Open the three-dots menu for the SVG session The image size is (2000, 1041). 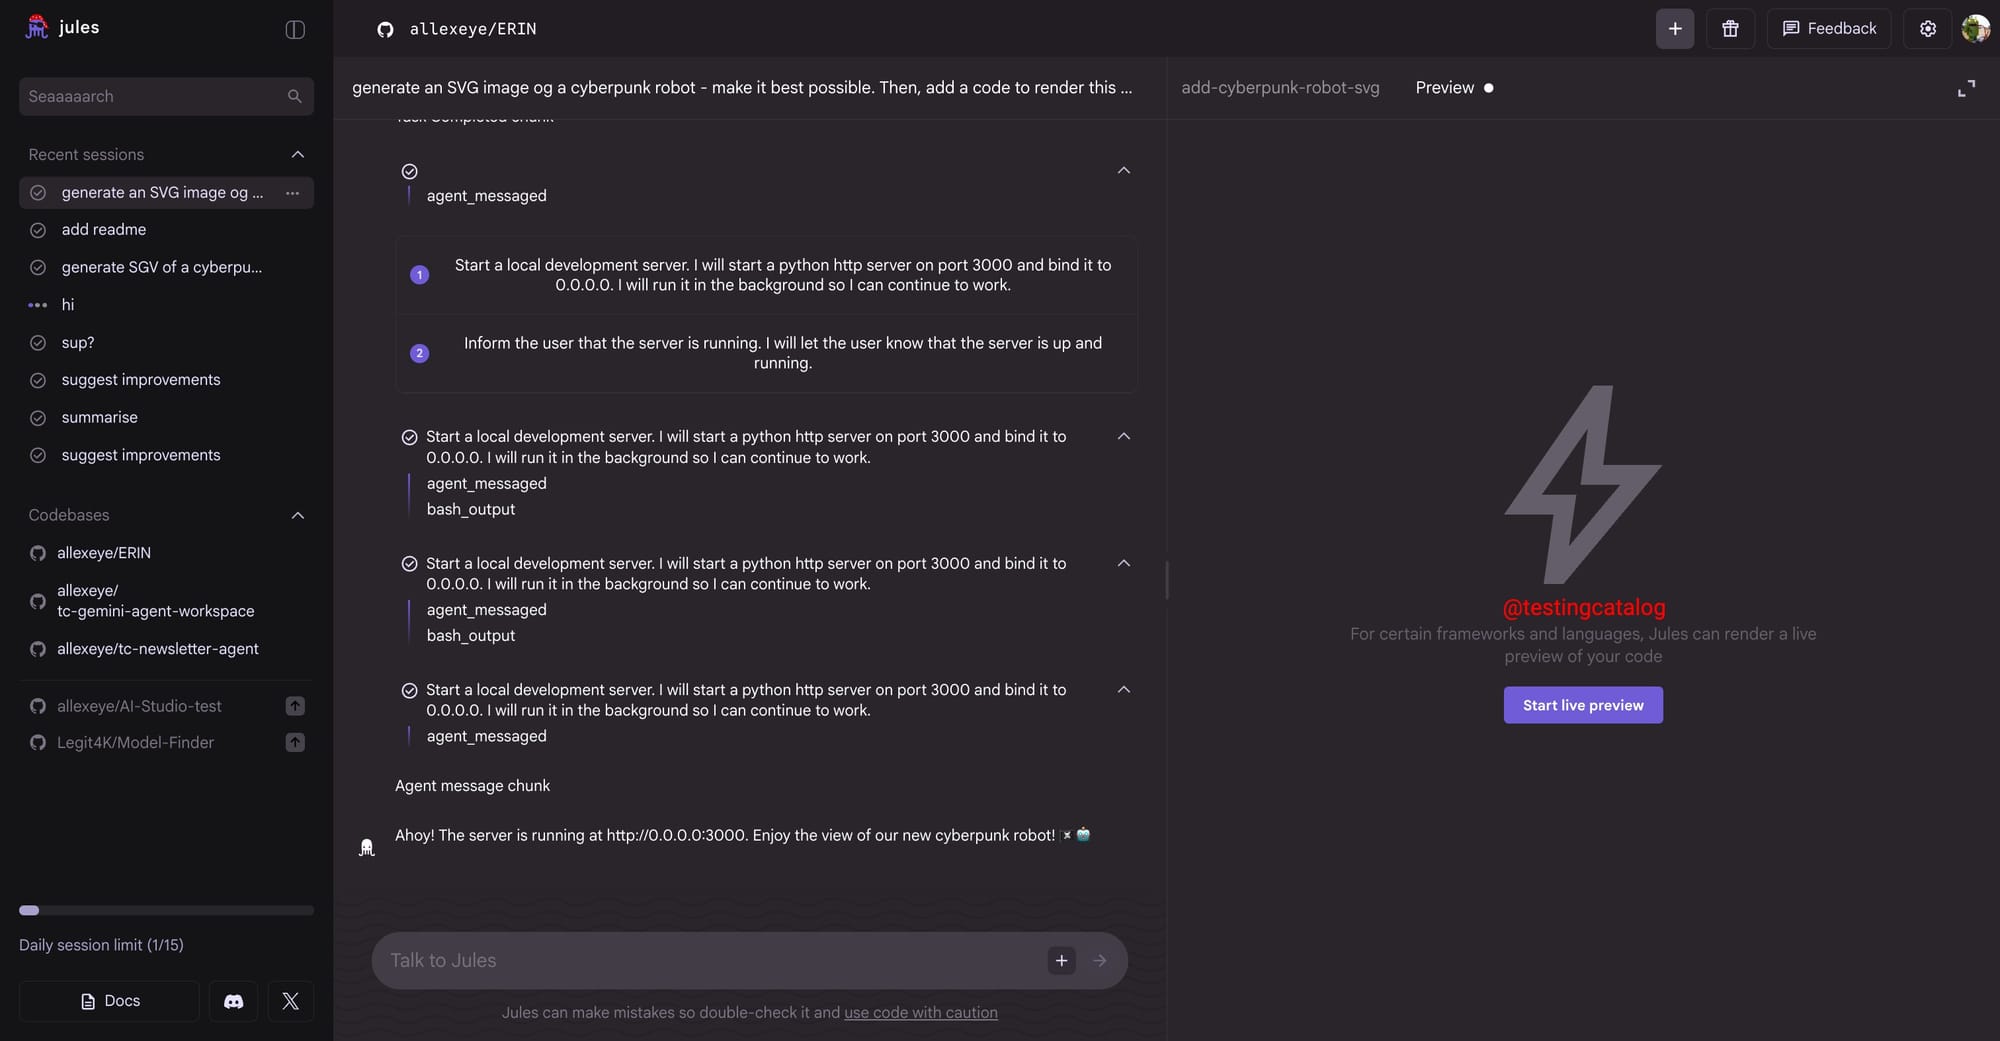[292, 193]
